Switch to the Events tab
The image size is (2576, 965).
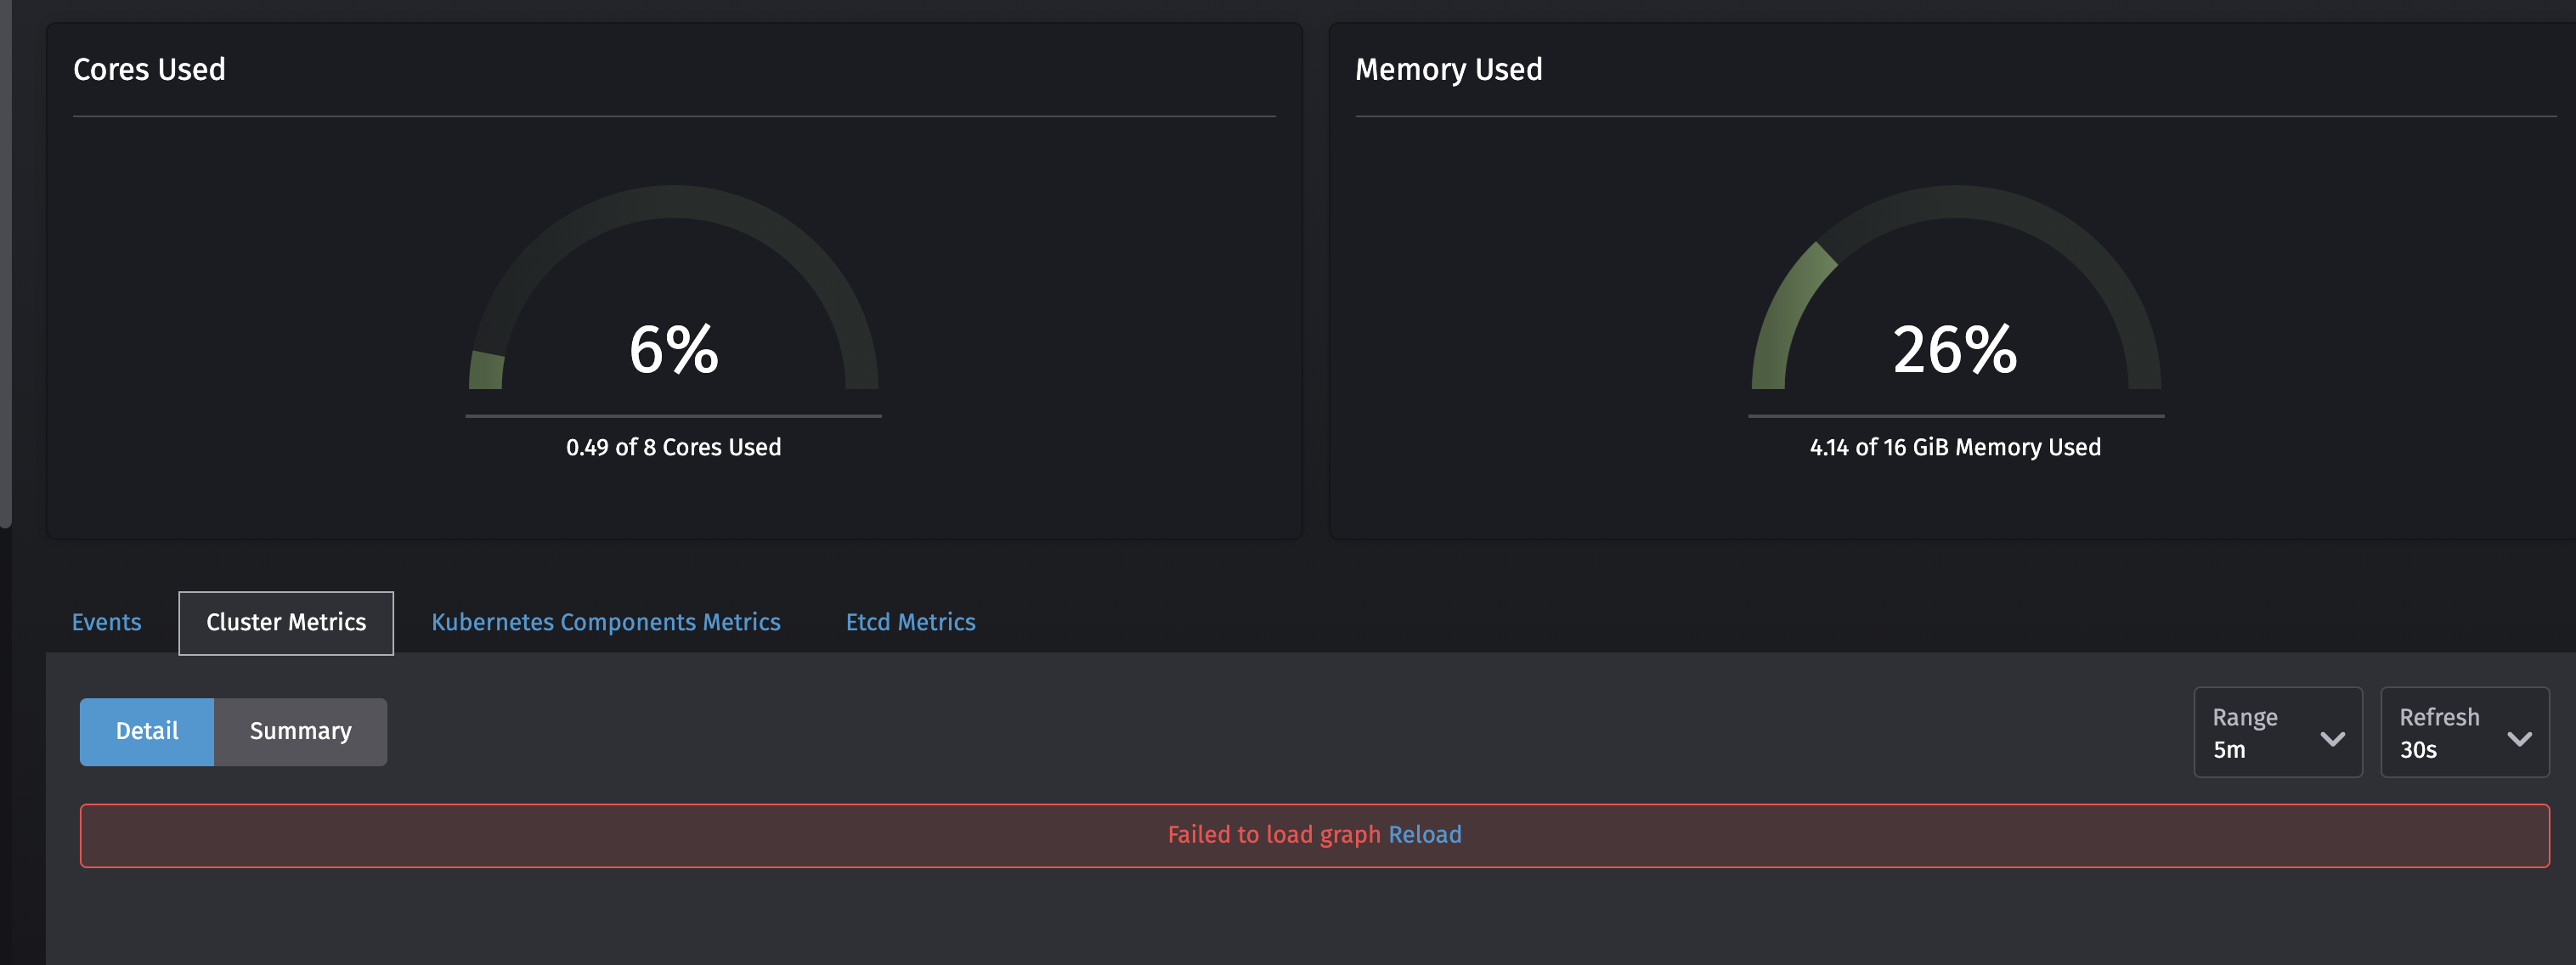tap(106, 621)
